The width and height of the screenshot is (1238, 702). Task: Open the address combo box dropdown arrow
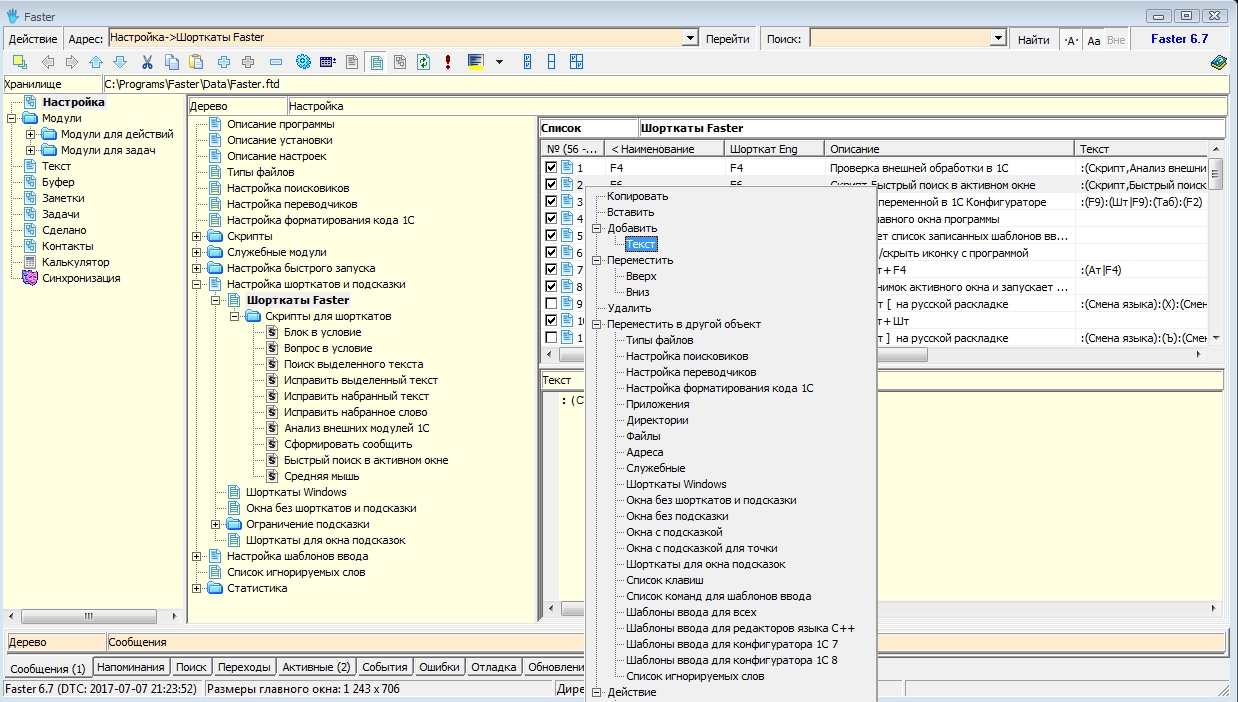click(690, 38)
